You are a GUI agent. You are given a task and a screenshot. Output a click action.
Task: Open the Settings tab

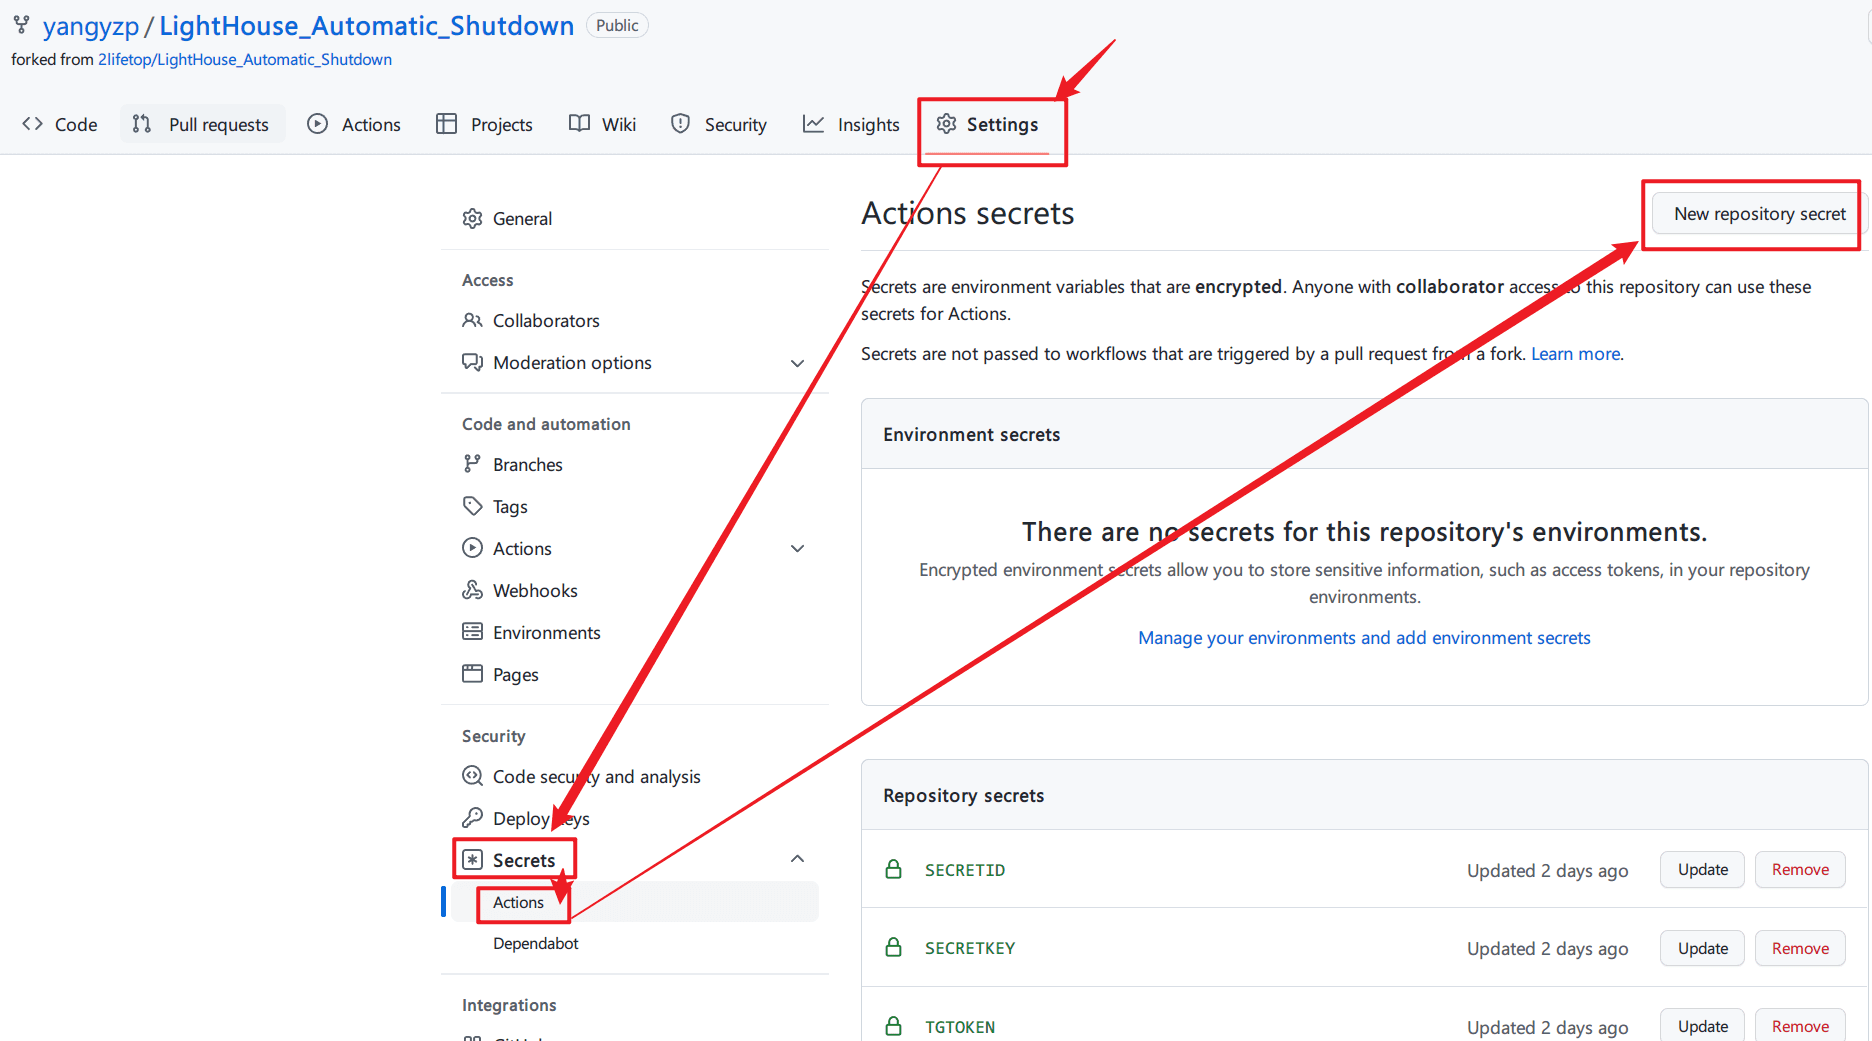988,124
